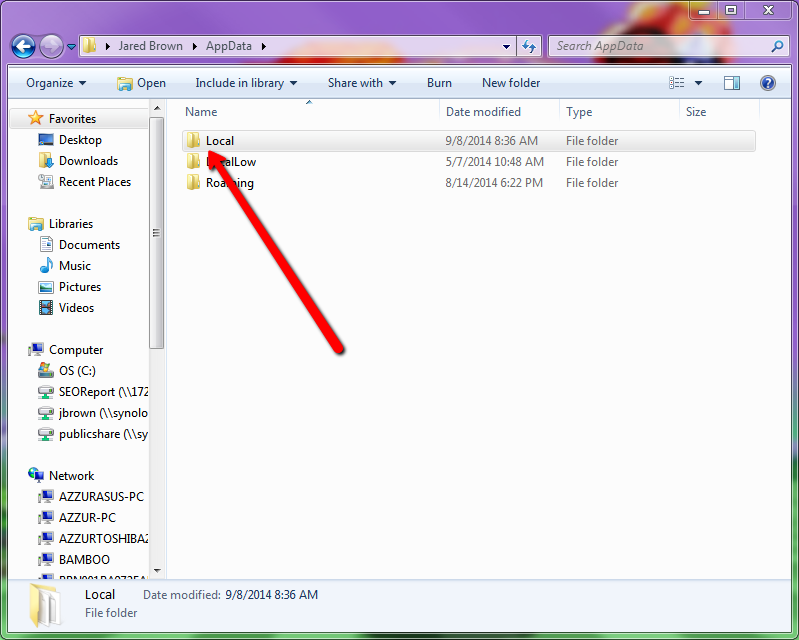Click the sidebar scroll down arrow
This screenshot has height=640, width=799.
click(x=157, y=571)
